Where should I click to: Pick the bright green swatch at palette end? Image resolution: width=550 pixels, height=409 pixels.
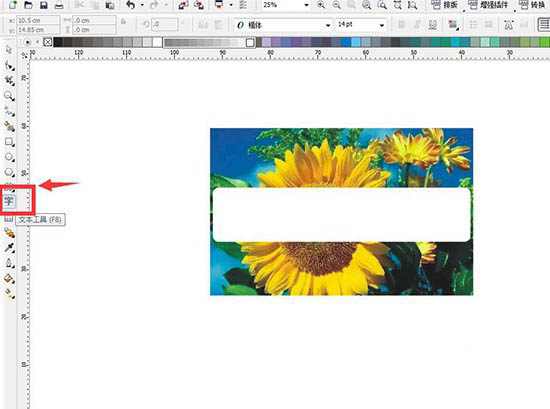545,42
